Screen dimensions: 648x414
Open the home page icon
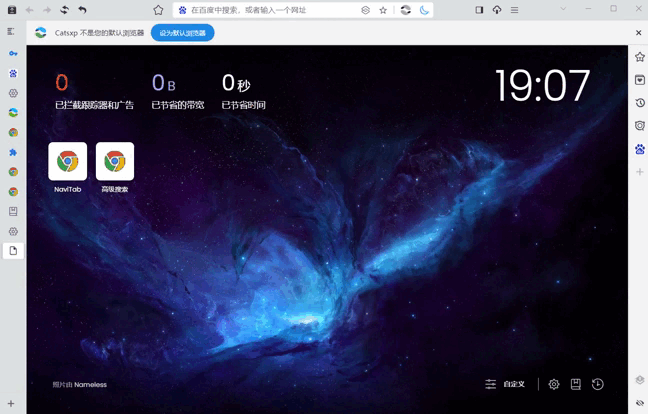pos(158,10)
